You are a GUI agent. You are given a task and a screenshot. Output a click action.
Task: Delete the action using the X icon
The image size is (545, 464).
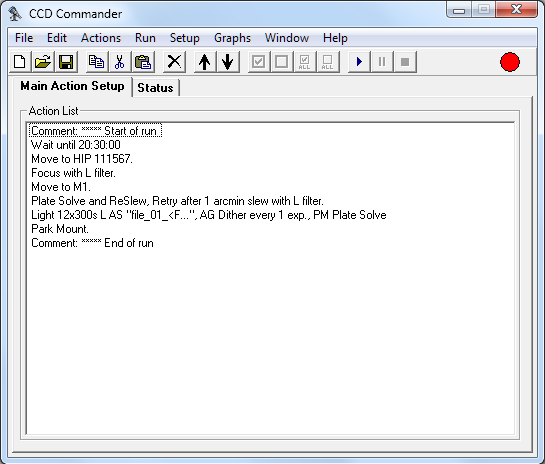tap(174, 62)
